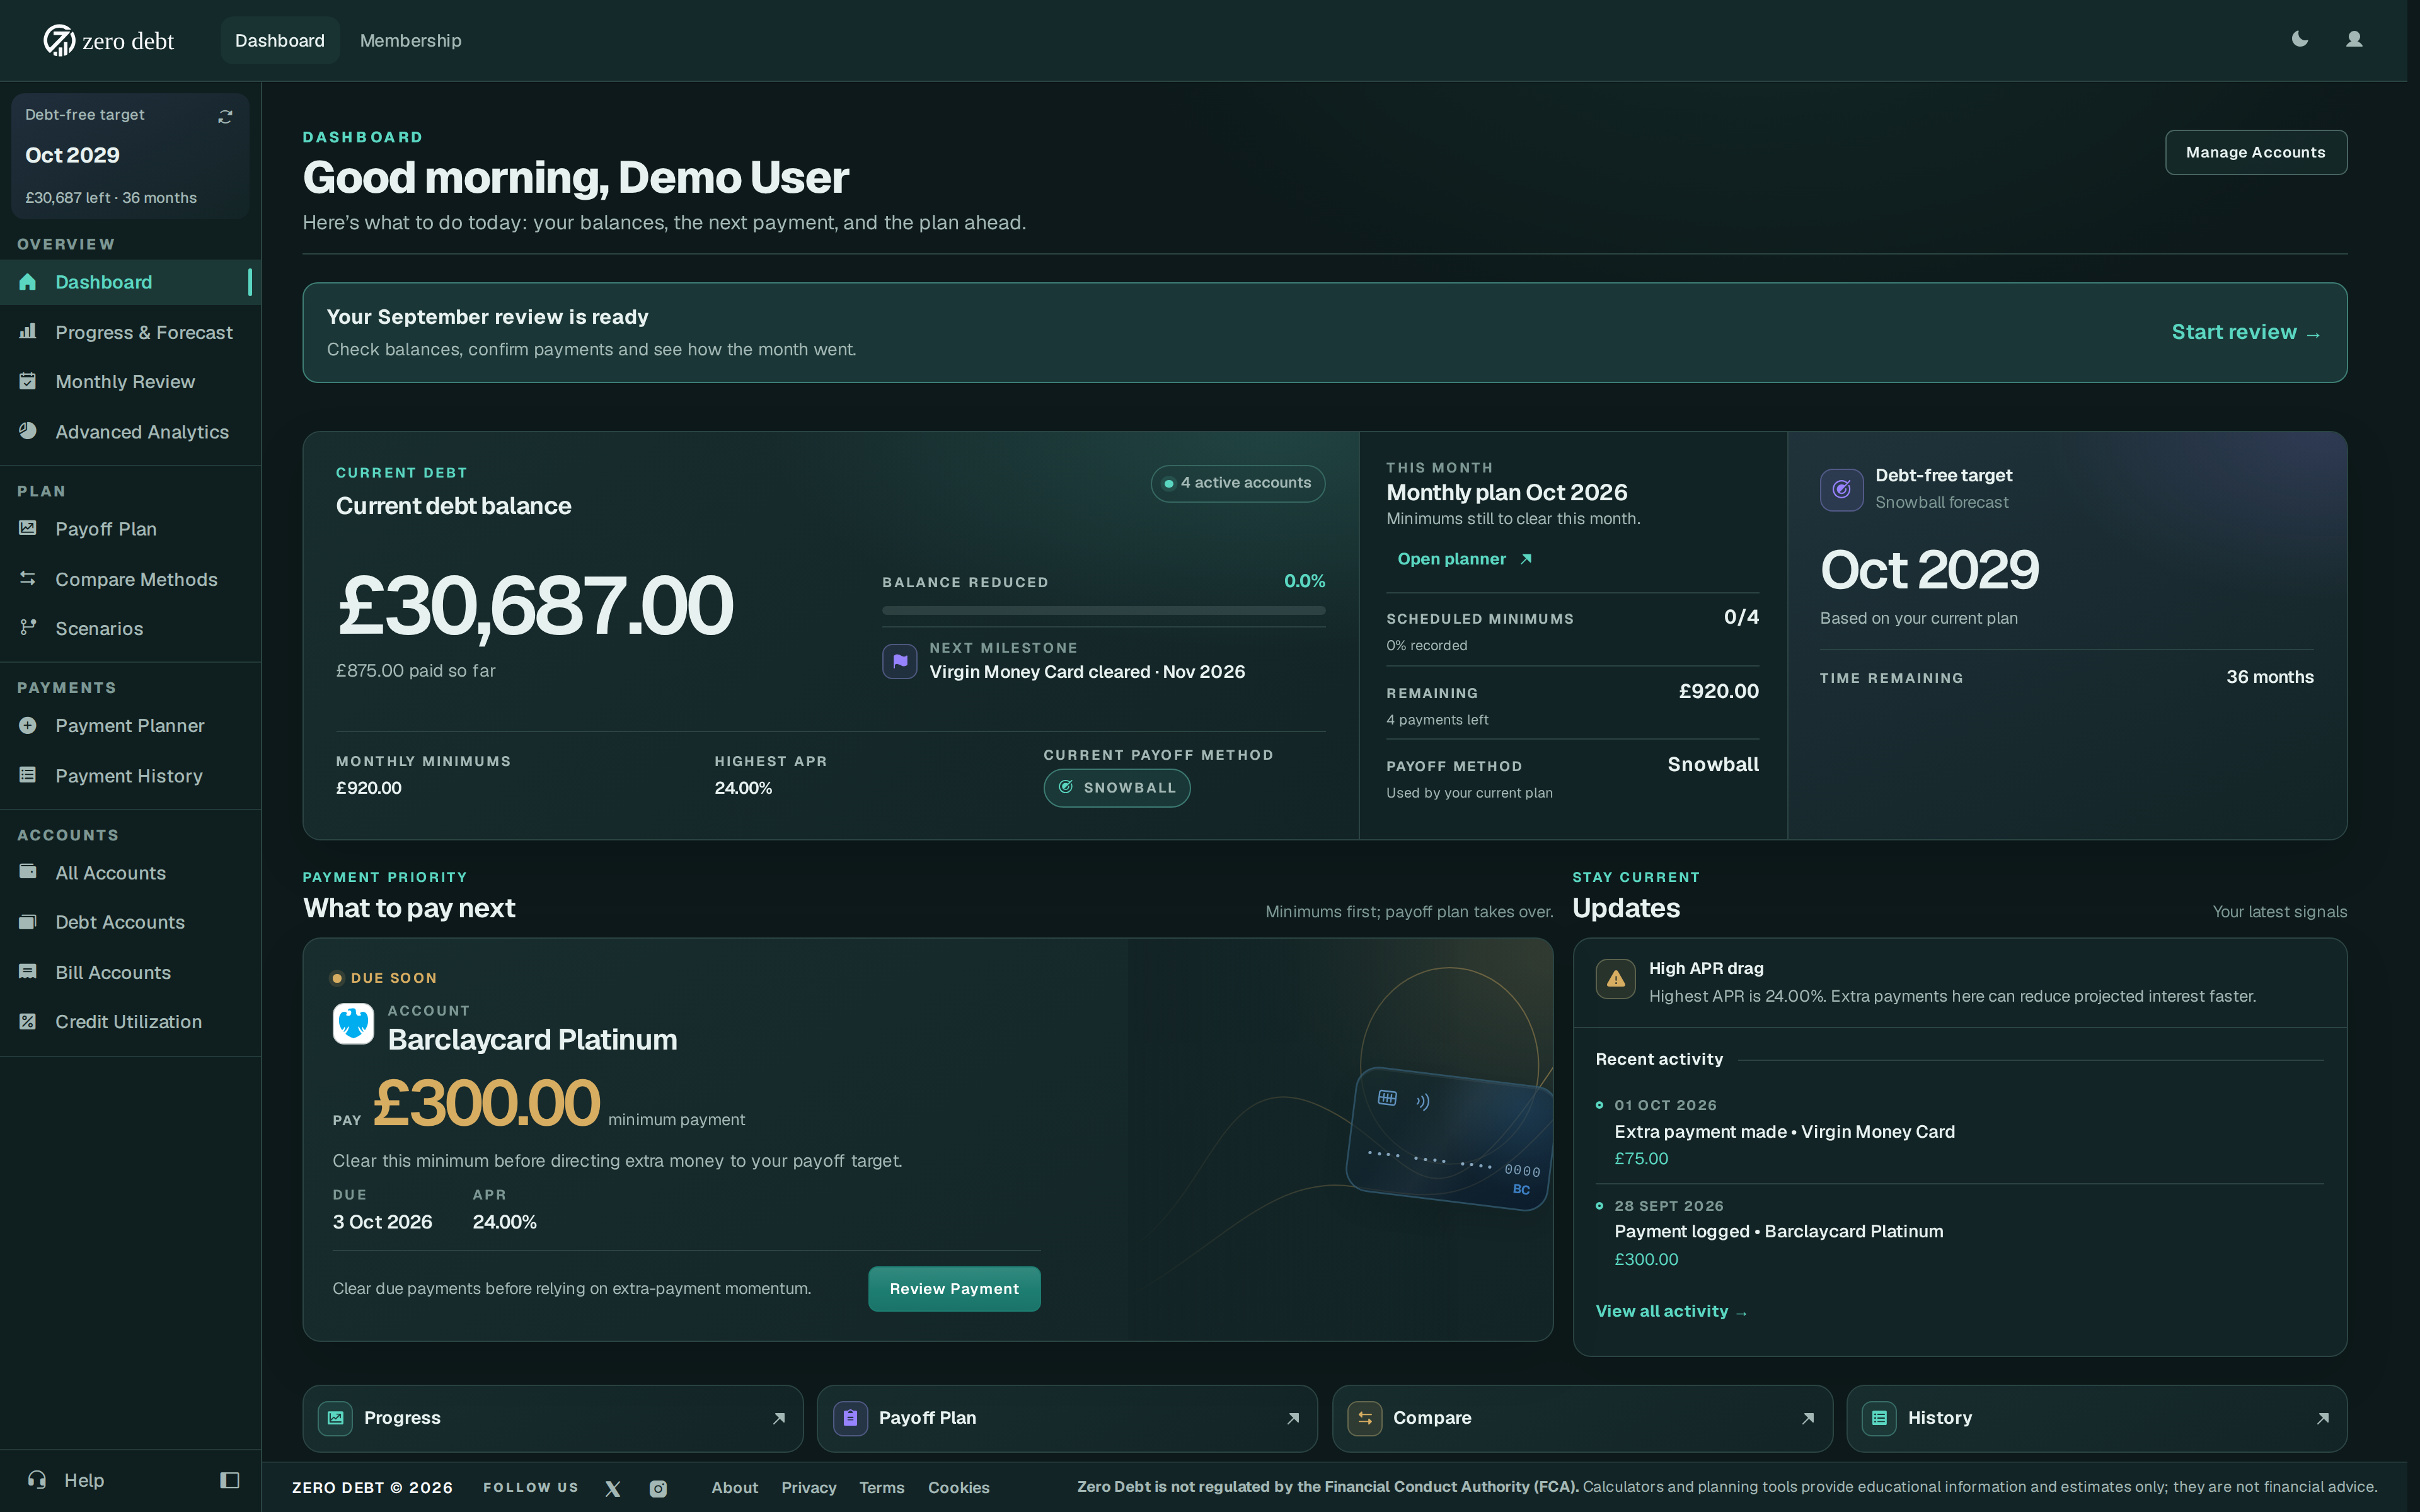Viewport: 2420px width, 1512px height.
Task: Click the Manage Accounts button
Action: [x=2255, y=152]
